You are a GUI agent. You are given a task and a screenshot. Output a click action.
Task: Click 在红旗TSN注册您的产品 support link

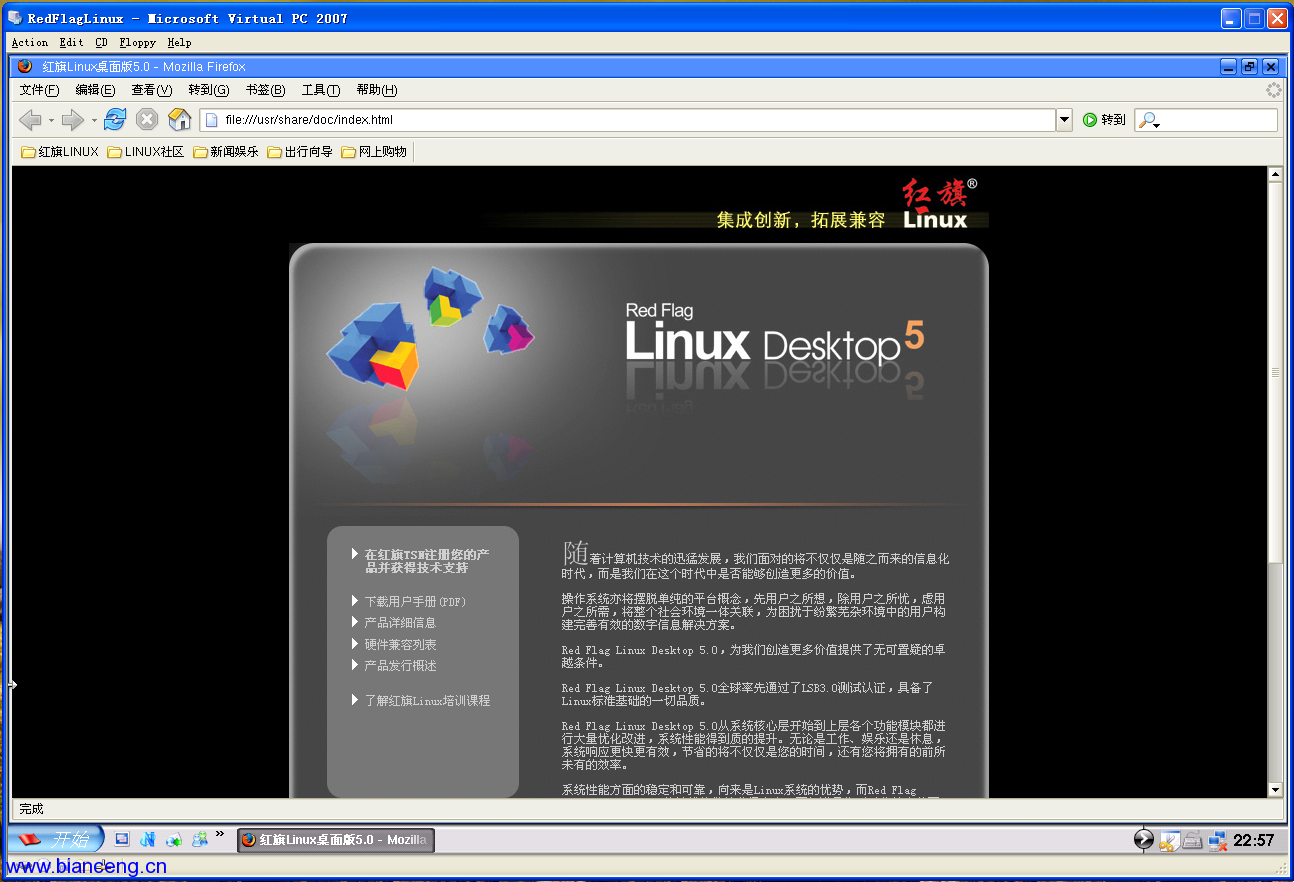click(x=427, y=561)
